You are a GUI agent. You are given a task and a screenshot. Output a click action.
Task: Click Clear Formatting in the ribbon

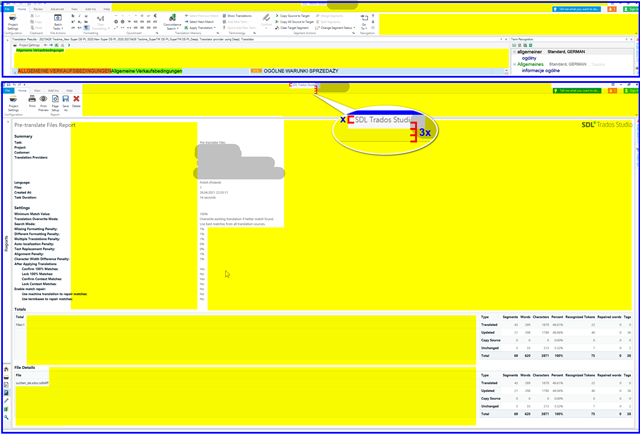100,22
